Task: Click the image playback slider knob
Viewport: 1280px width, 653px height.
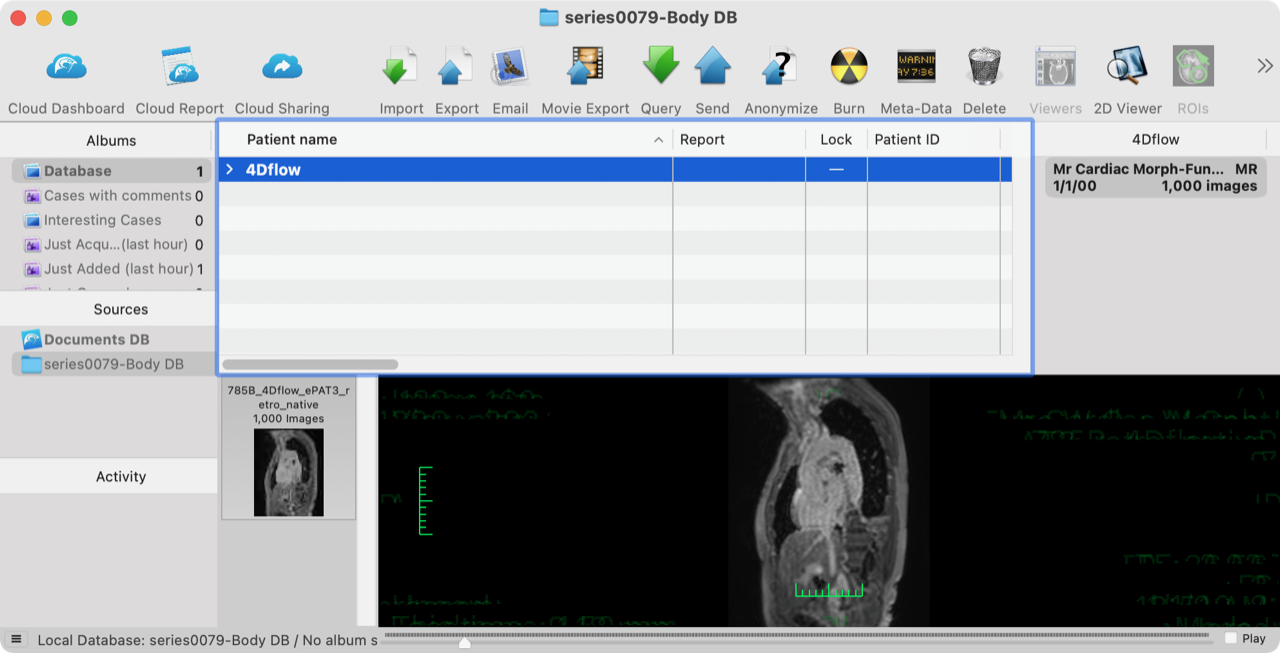Action: coord(465,642)
